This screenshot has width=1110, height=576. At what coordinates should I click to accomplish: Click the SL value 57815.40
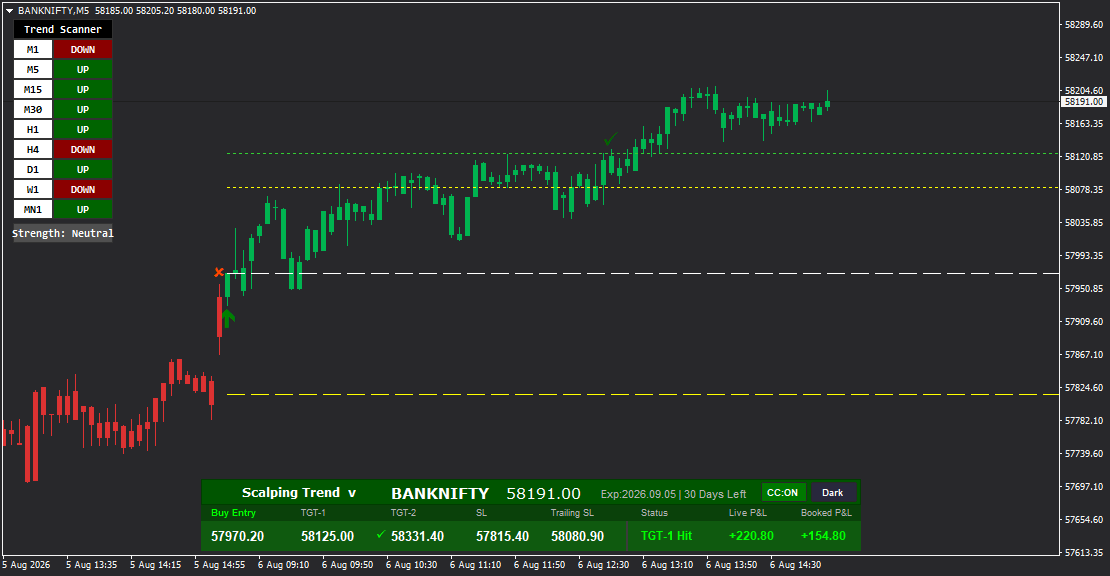click(502, 536)
